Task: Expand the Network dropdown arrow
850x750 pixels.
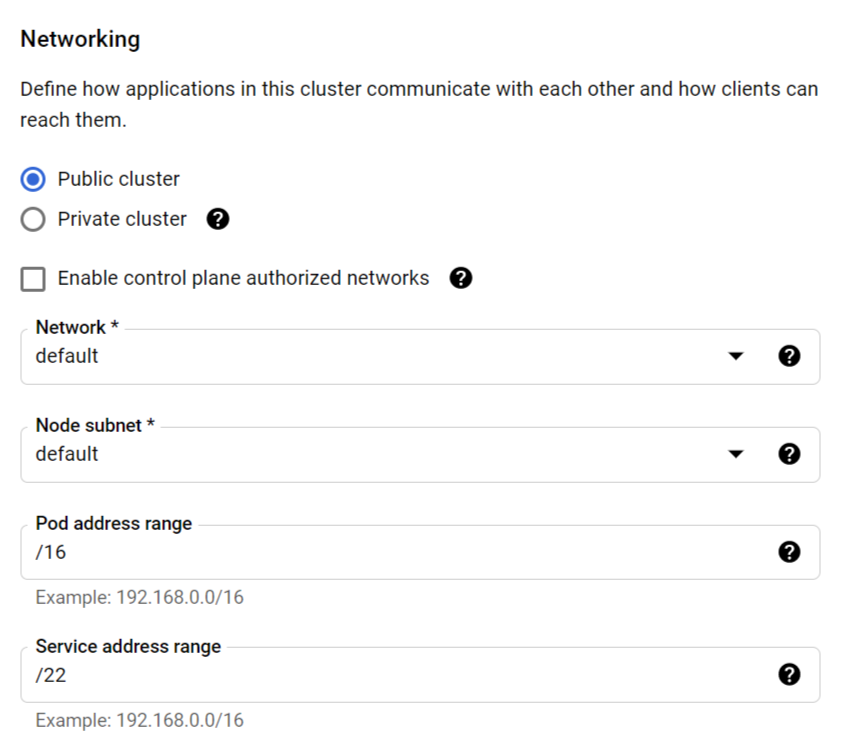Action: [736, 356]
